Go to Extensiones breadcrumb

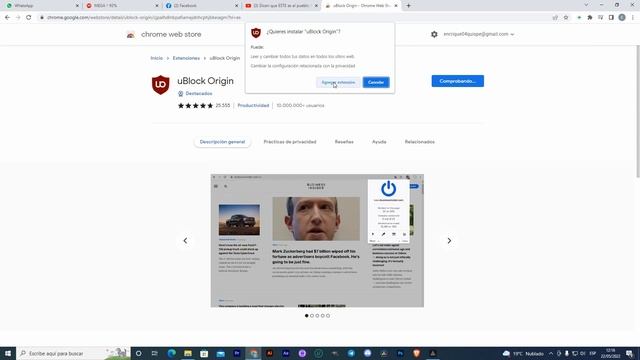point(186,58)
